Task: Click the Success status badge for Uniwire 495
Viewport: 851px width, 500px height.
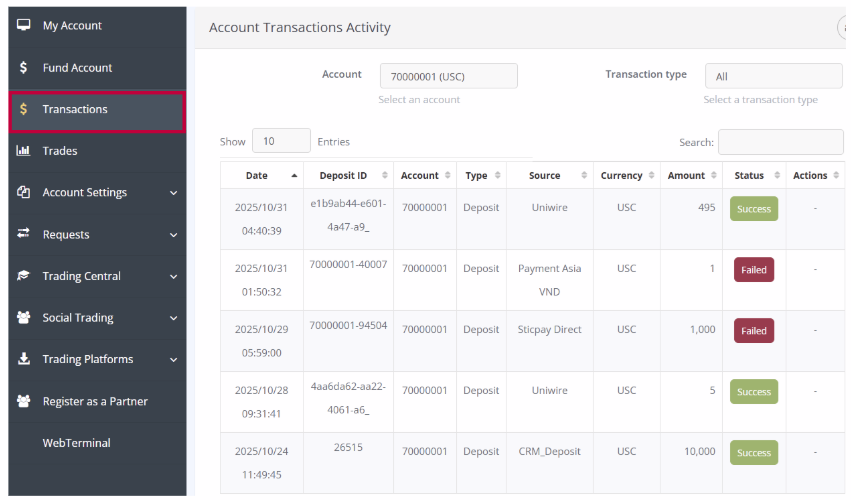Action: (753, 209)
